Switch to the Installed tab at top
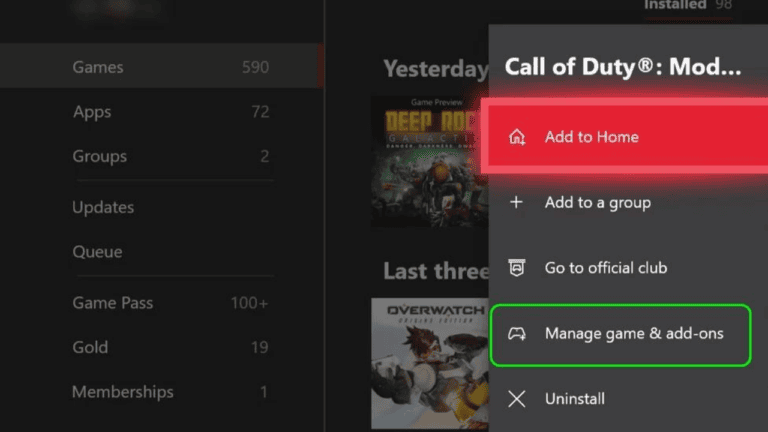The height and width of the screenshot is (432, 768). (688, 6)
